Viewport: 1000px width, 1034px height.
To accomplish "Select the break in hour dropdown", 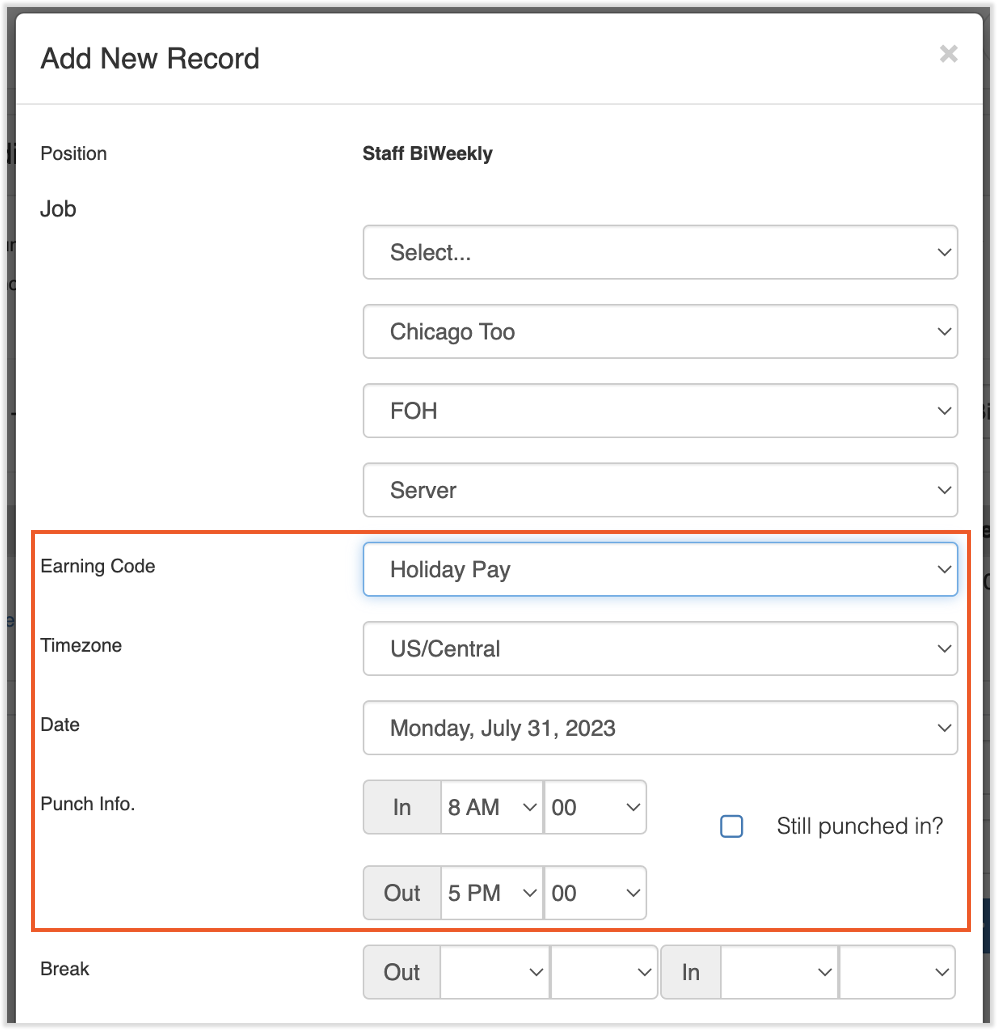I will (779, 972).
